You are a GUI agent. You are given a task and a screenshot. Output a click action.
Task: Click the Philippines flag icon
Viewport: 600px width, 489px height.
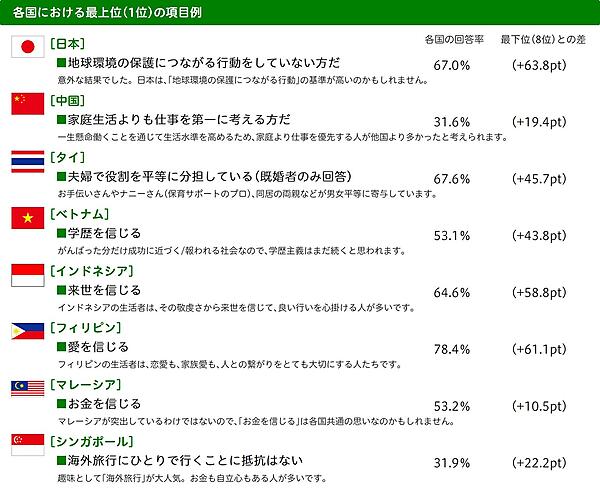(24, 333)
